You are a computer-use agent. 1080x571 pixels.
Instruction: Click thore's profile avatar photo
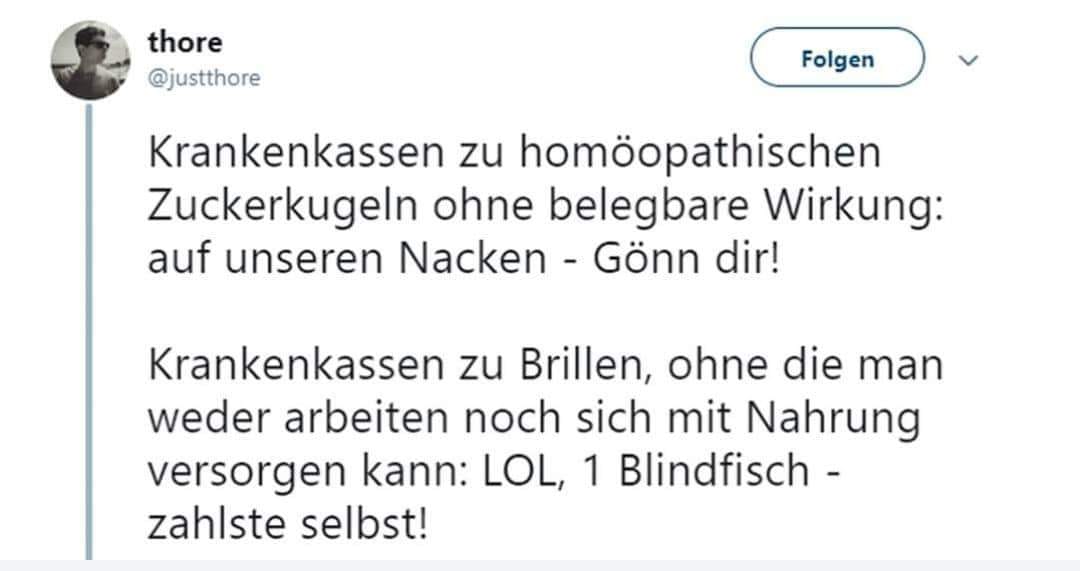point(90,59)
